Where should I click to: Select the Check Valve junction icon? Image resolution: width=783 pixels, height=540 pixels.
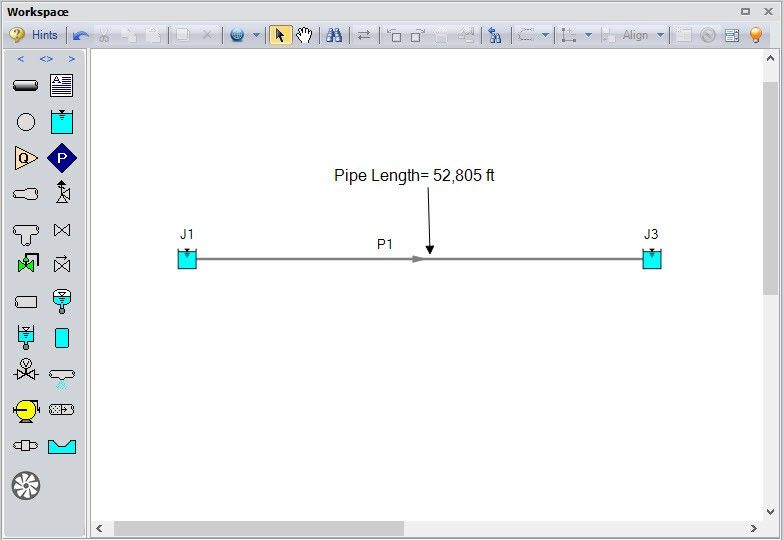pyautogui.click(x=62, y=264)
